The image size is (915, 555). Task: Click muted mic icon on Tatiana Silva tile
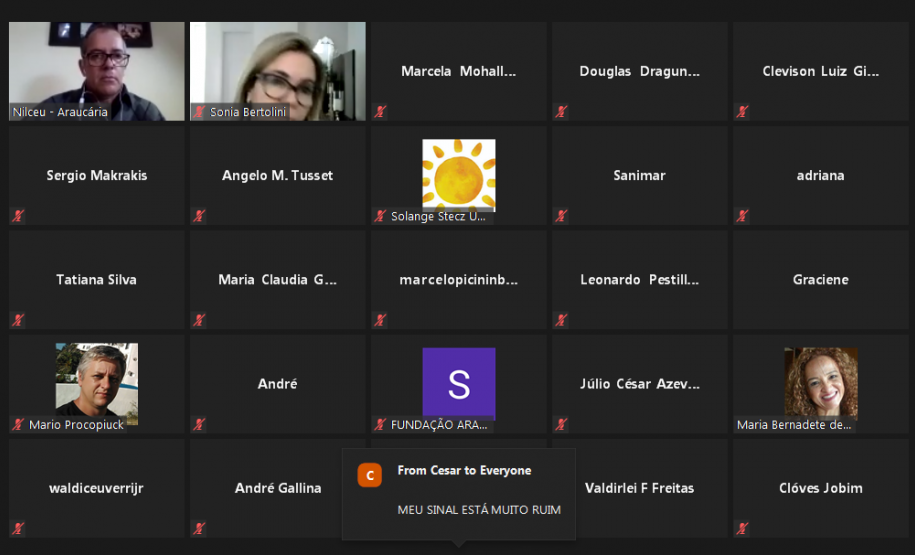[18, 320]
